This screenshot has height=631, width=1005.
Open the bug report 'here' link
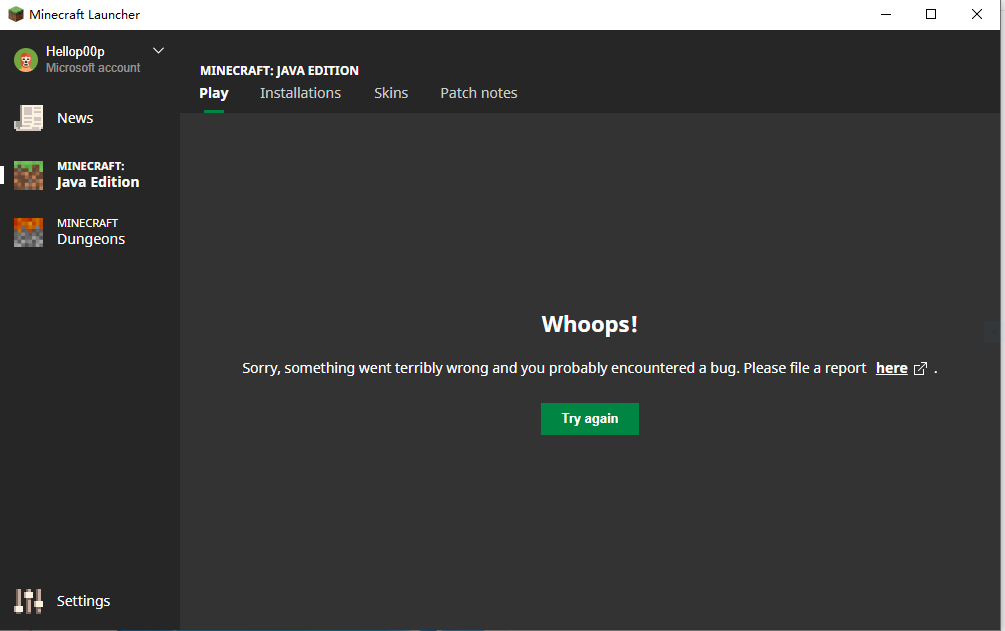[x=892, y=368]
